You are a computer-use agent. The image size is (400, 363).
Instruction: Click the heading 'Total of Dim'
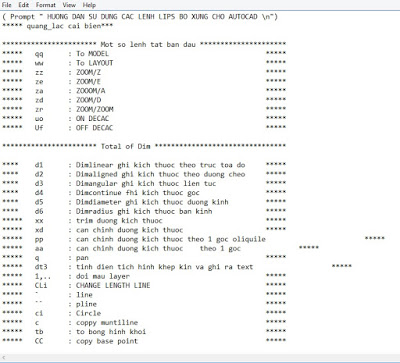tap(126, 146)
